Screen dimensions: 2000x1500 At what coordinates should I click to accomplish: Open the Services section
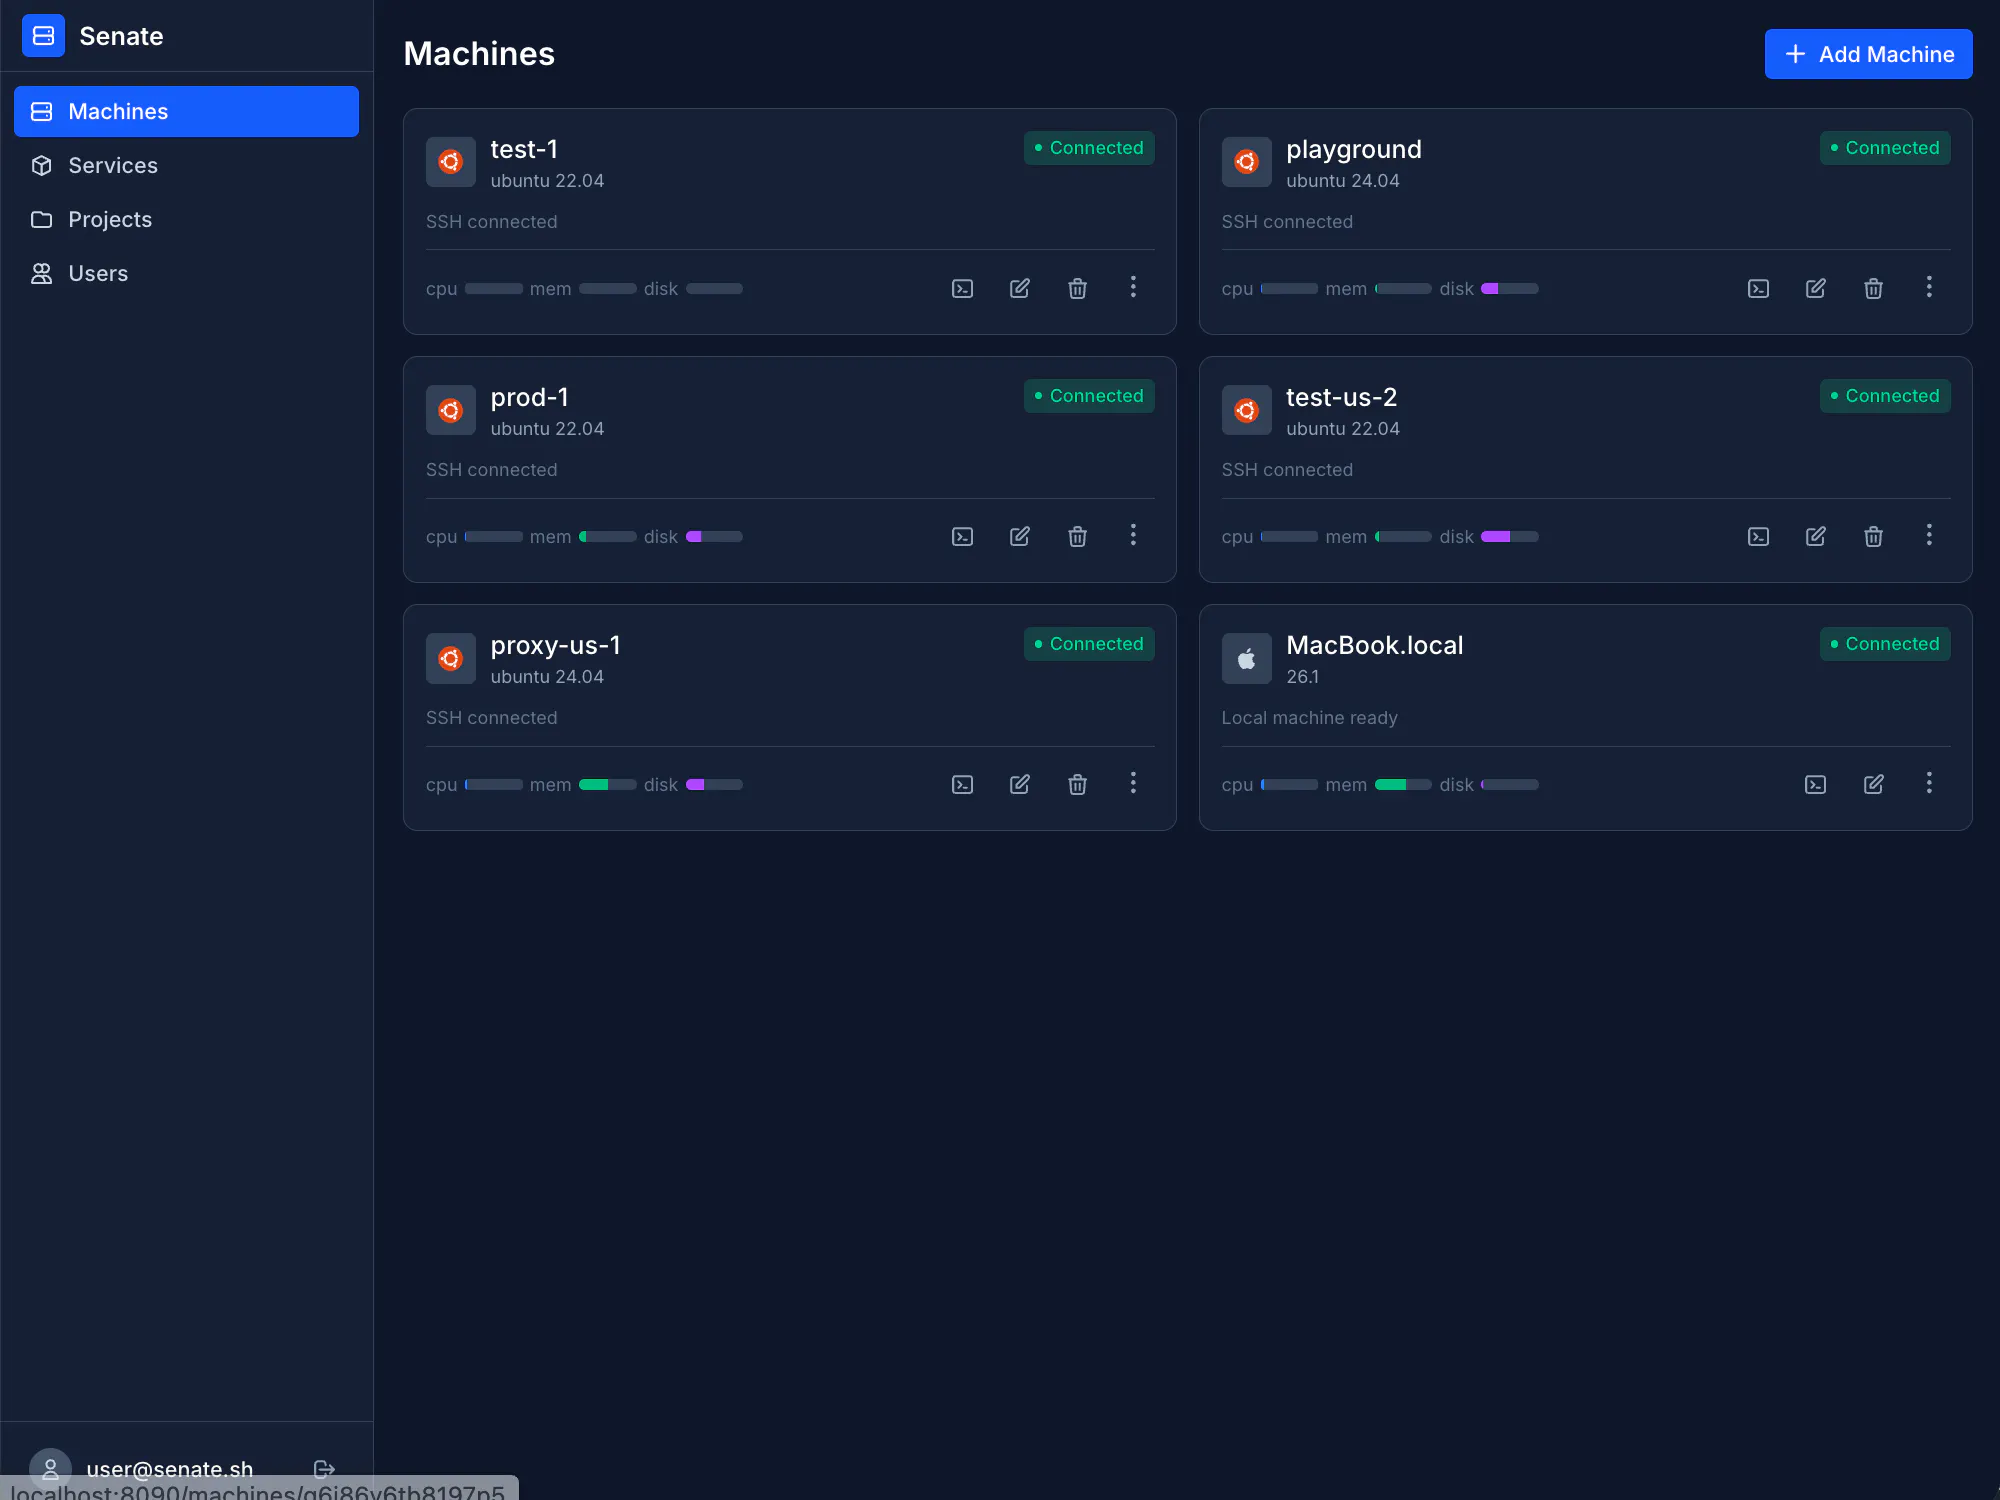point(186,165)
